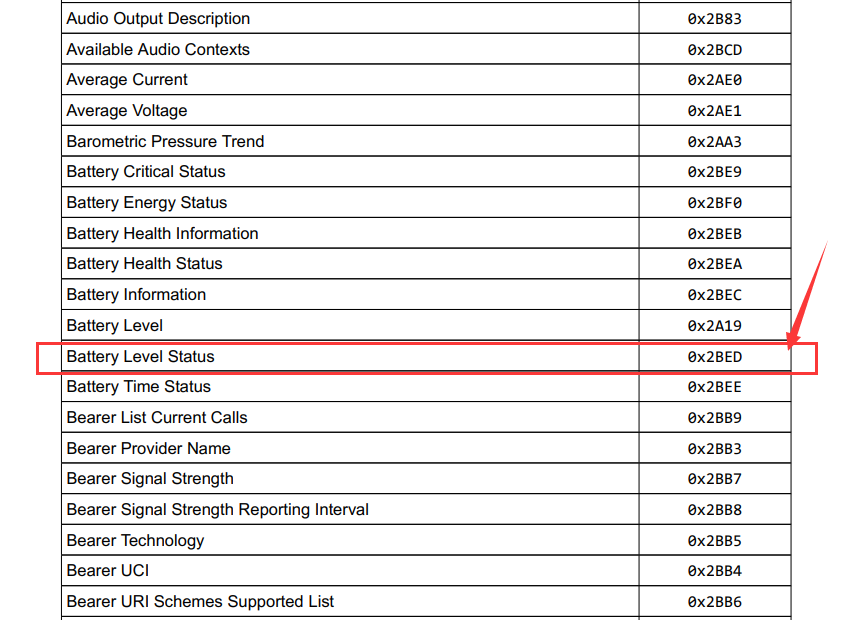Select 'Battery Level Status' text
The height and width of the screenshot is (620, 845).
point(140,356)
